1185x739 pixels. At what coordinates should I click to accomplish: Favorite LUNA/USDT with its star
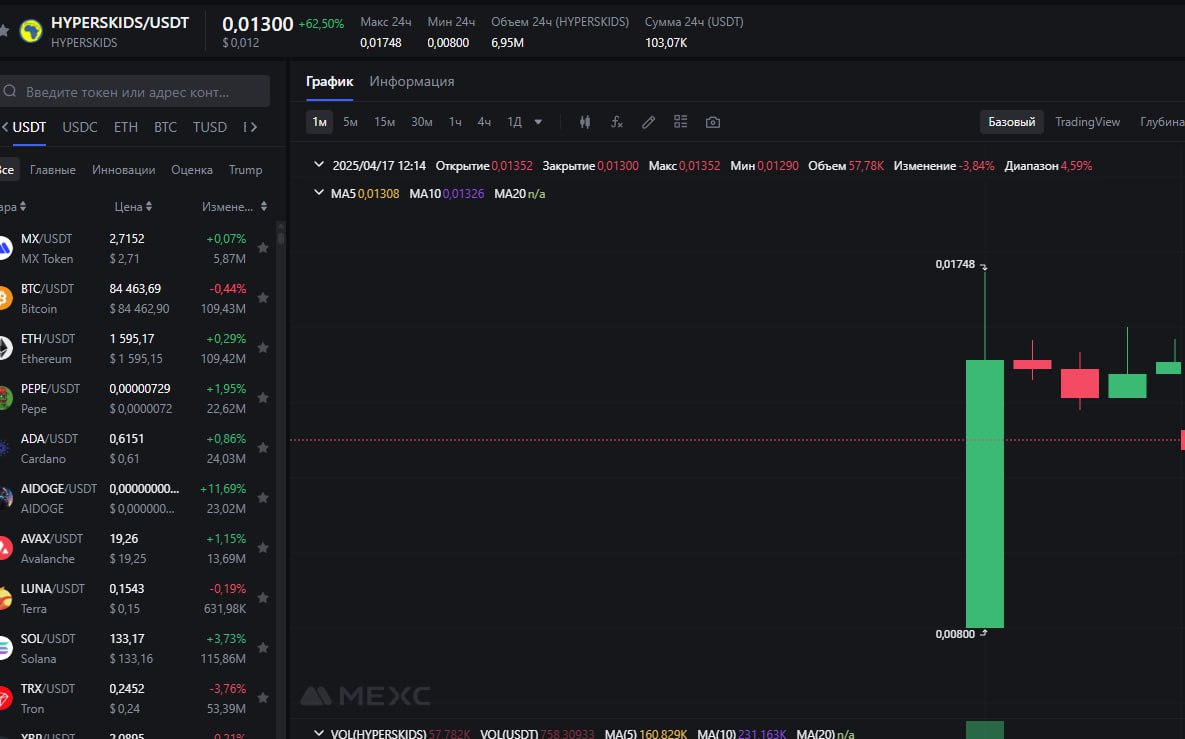(263, 598)
